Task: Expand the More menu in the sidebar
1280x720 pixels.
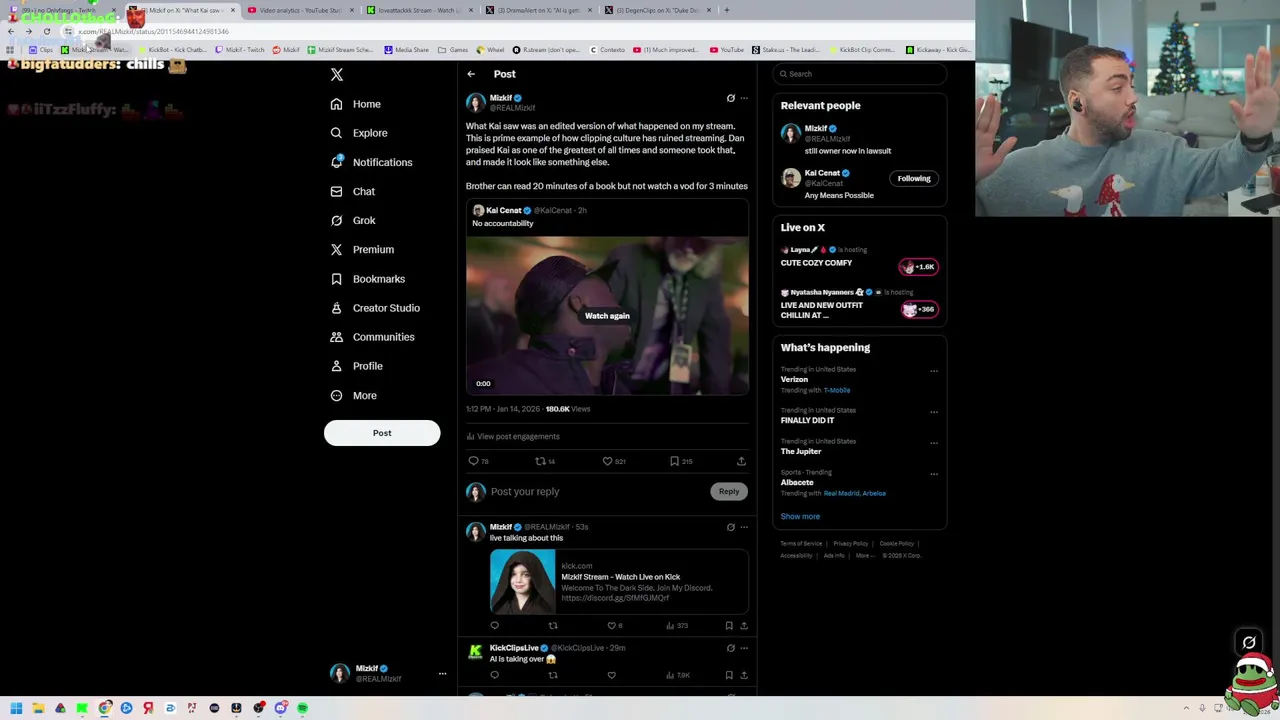Action: pos(353,395)
